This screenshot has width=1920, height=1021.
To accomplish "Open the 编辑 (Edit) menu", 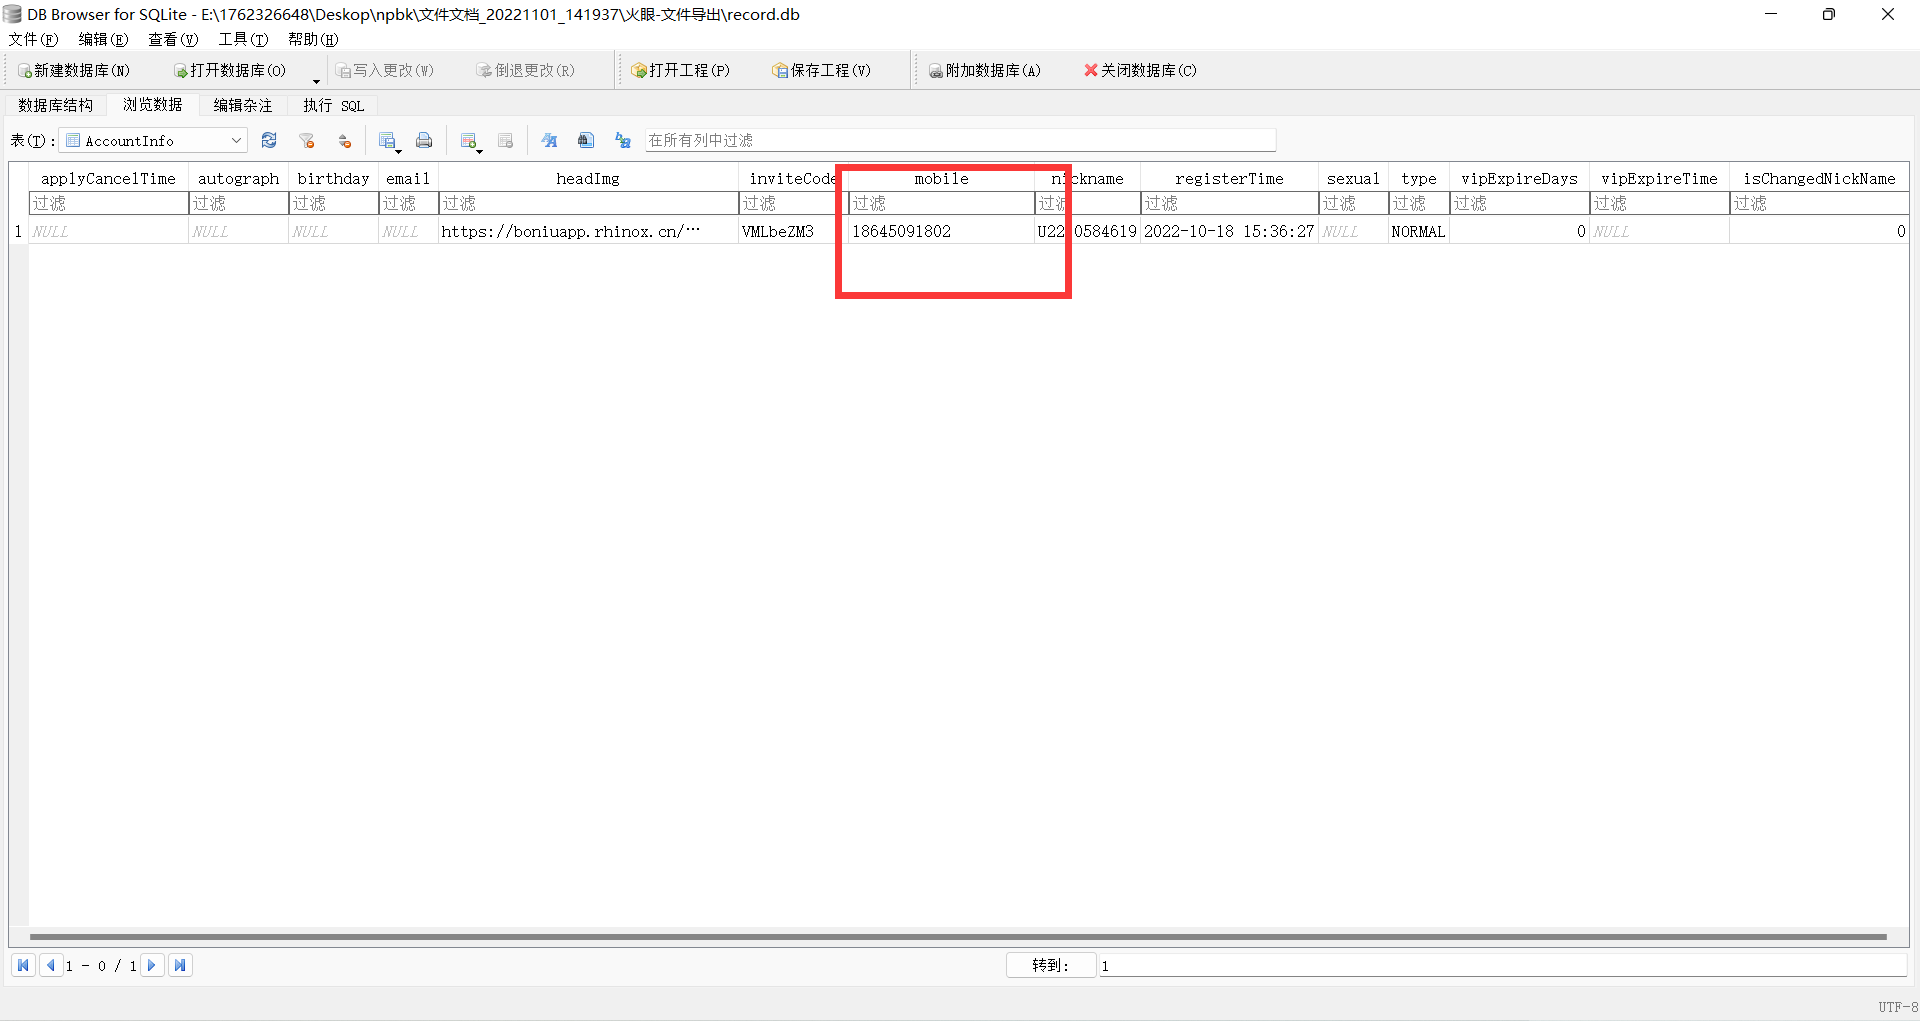I will coord(104,39).
